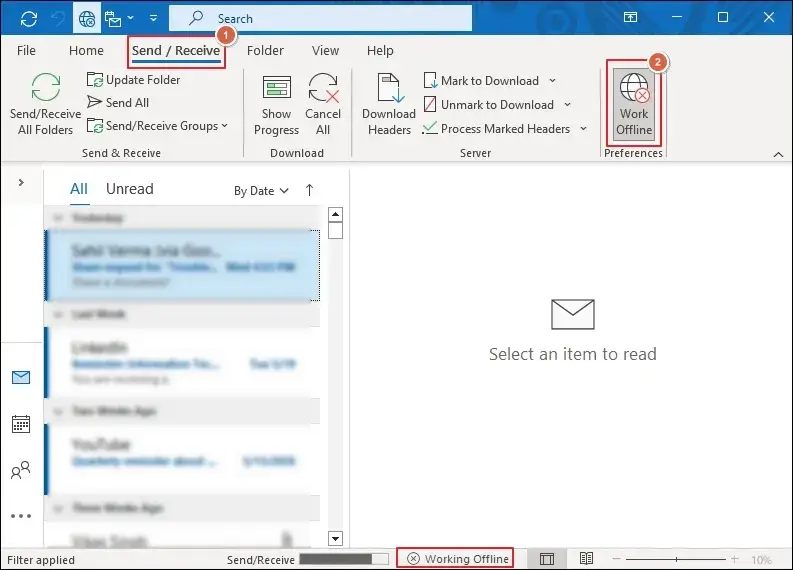The image size is (793, 570).
Task: Toggle the Work Offline ribbon button
Action: click(x=634, y=103)
